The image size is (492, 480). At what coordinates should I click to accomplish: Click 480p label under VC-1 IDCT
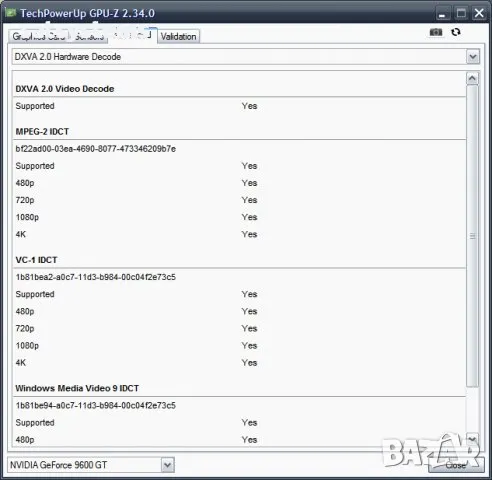pyautogui.click(x=25, y=311)
